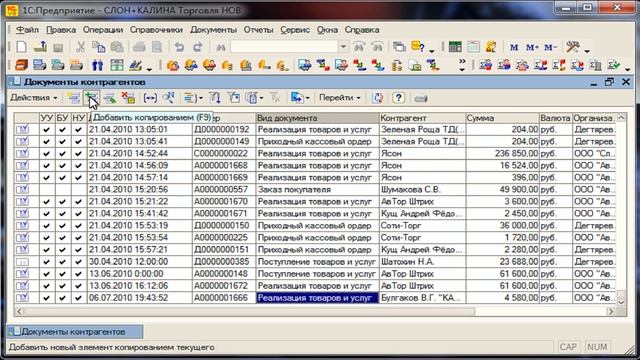The width and height of the screenshot is (640, 360).
Task: Click the Валюта column header
Action: tap(556, 118)
